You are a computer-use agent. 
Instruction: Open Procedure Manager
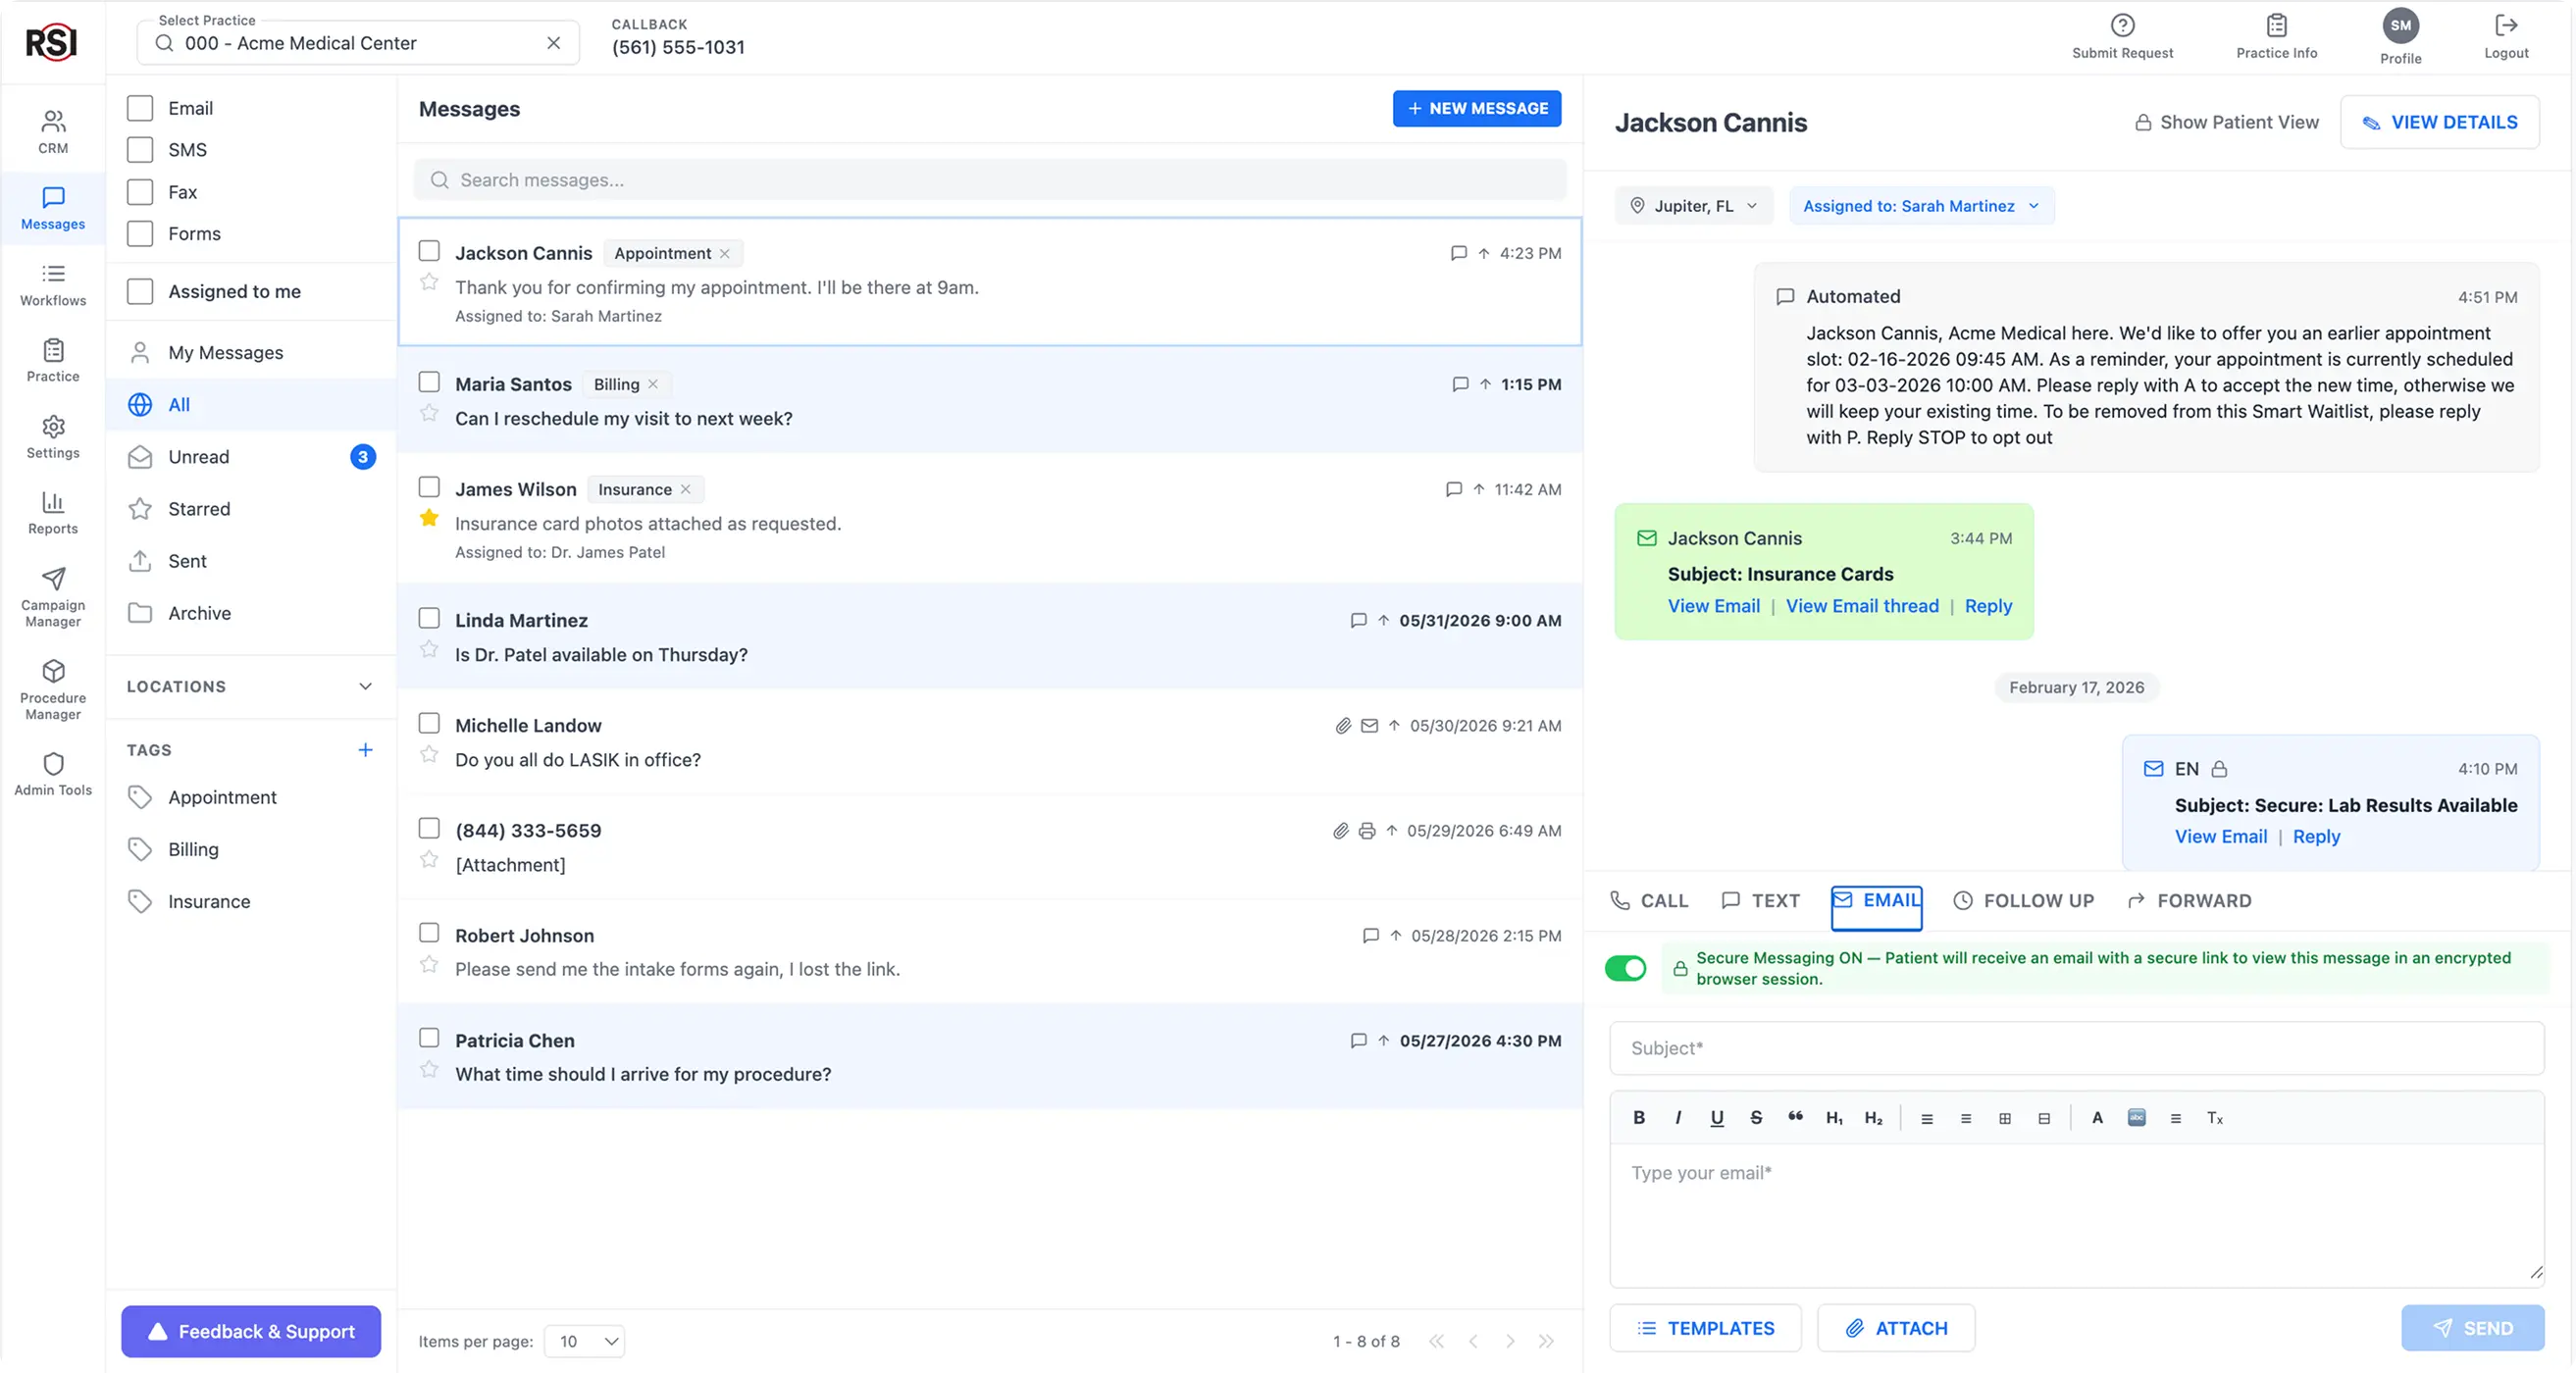point(53,690)
